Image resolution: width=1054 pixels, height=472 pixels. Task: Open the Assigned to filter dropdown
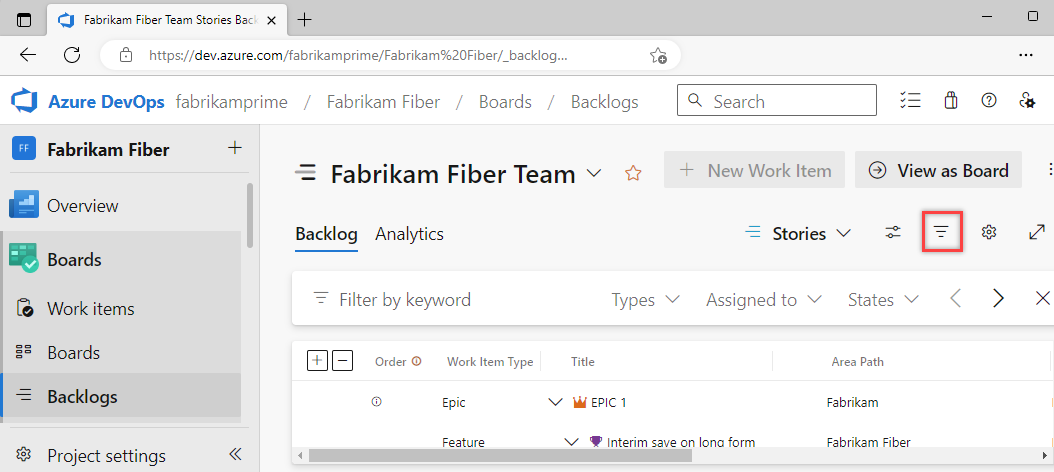pos(764,299)
